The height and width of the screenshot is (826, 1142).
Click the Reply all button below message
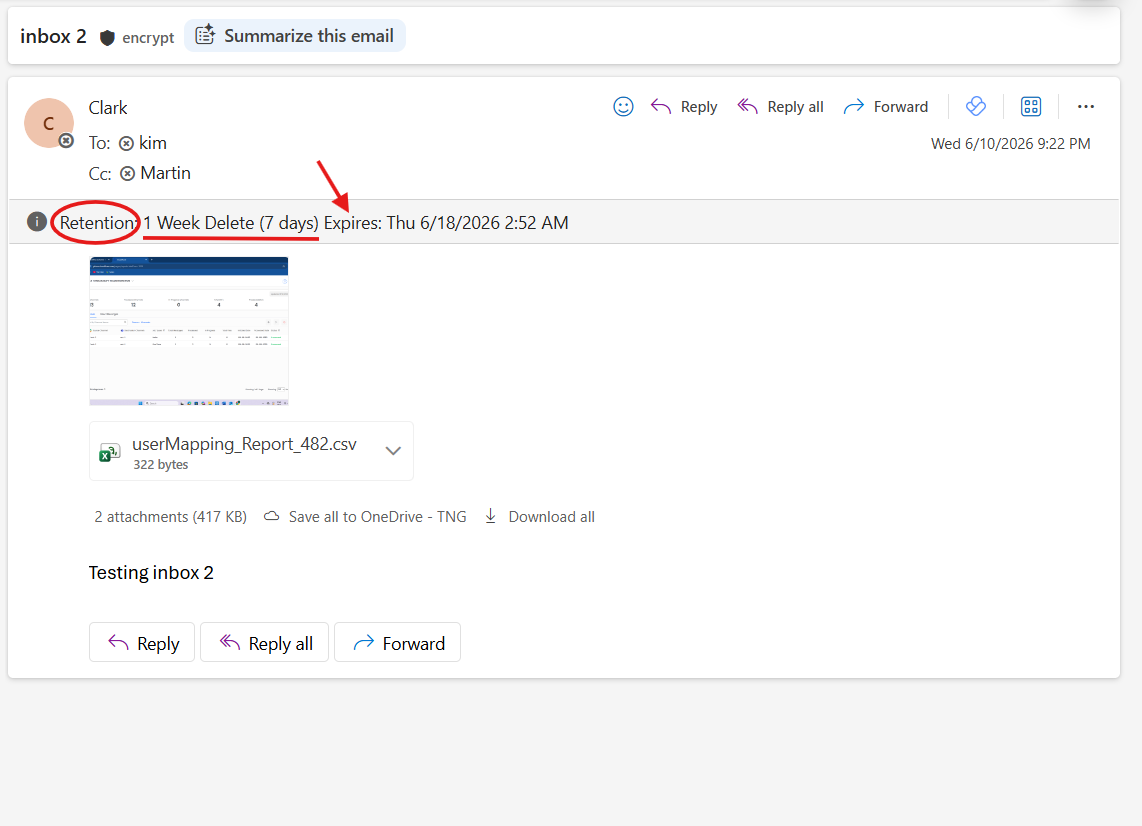pyautogui.click(x=264, y=642)
